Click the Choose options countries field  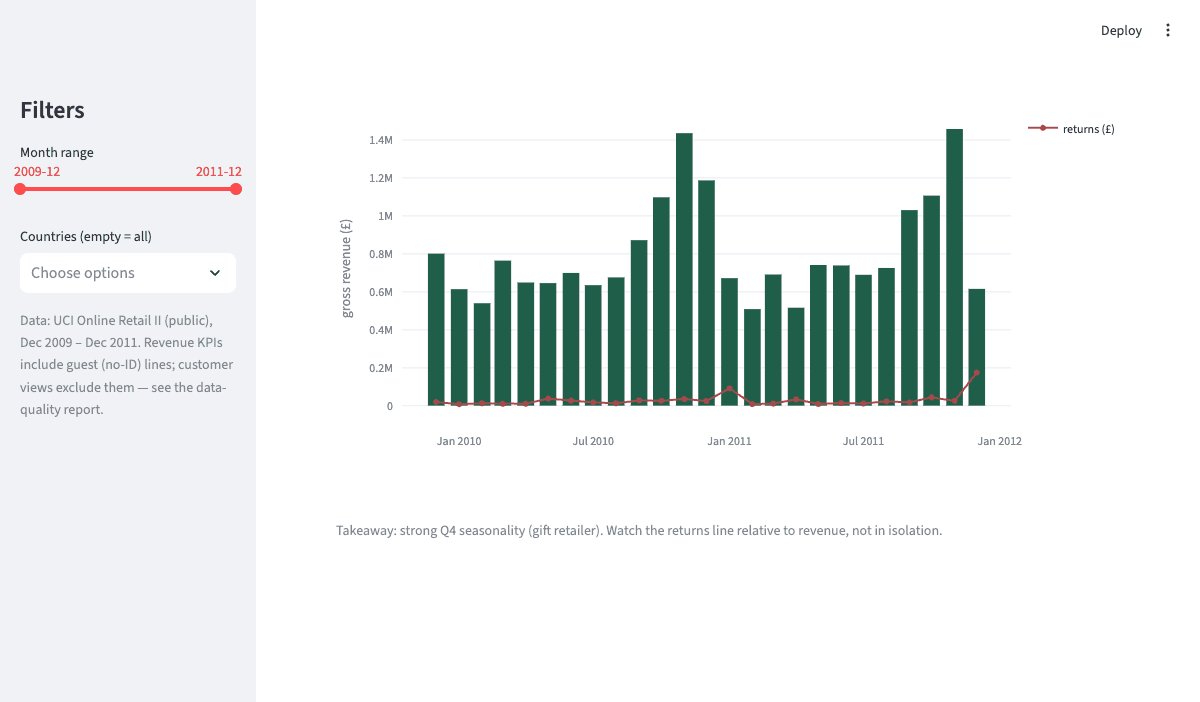[x=128, y=273]
